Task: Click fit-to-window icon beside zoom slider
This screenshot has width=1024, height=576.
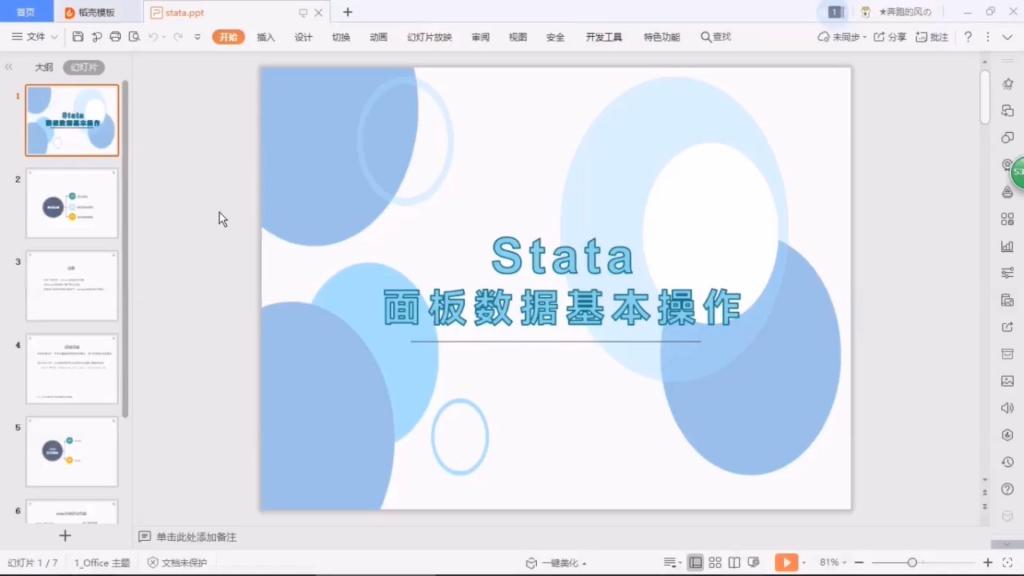Action: pyautogui.click(x=1008, y=563)
